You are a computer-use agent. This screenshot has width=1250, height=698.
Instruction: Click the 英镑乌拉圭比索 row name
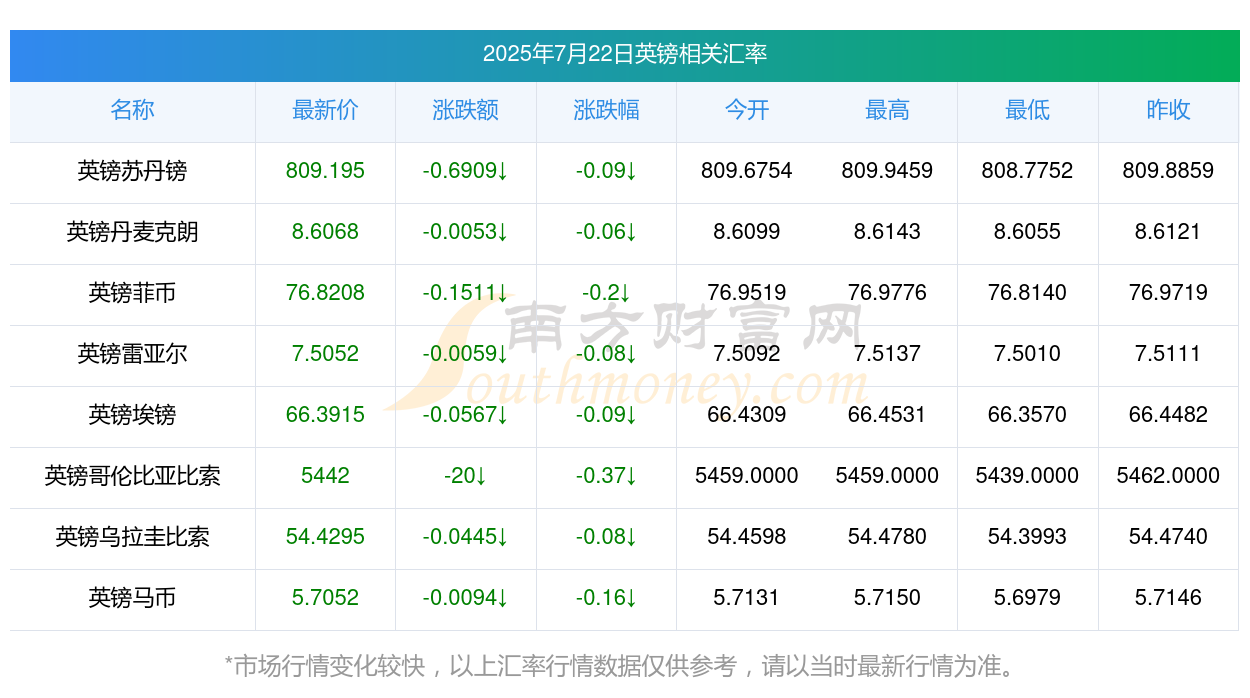coord(132,537)
